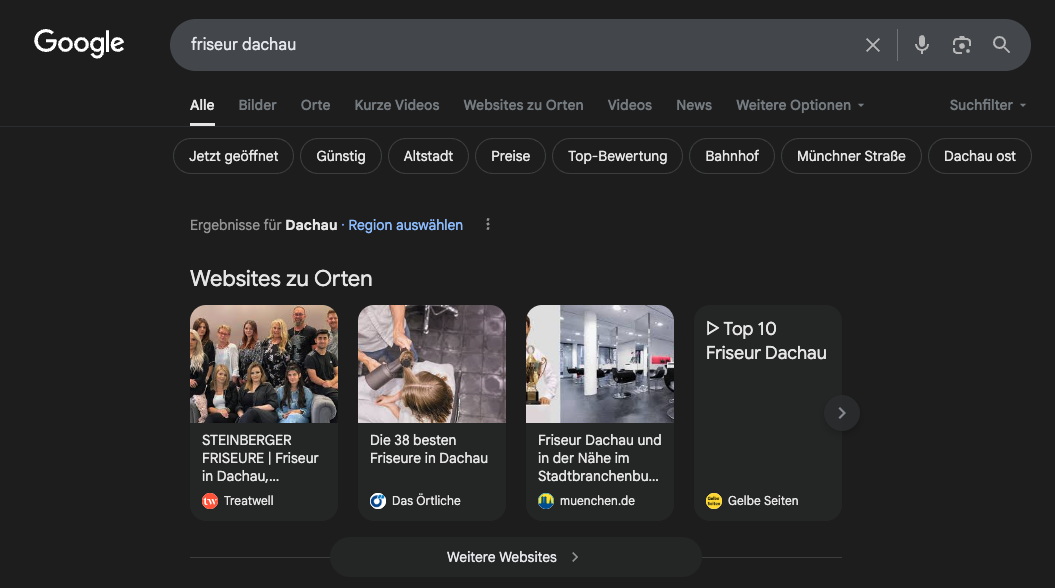Click the 'Websites zu Orten' heading

[281, 279]
